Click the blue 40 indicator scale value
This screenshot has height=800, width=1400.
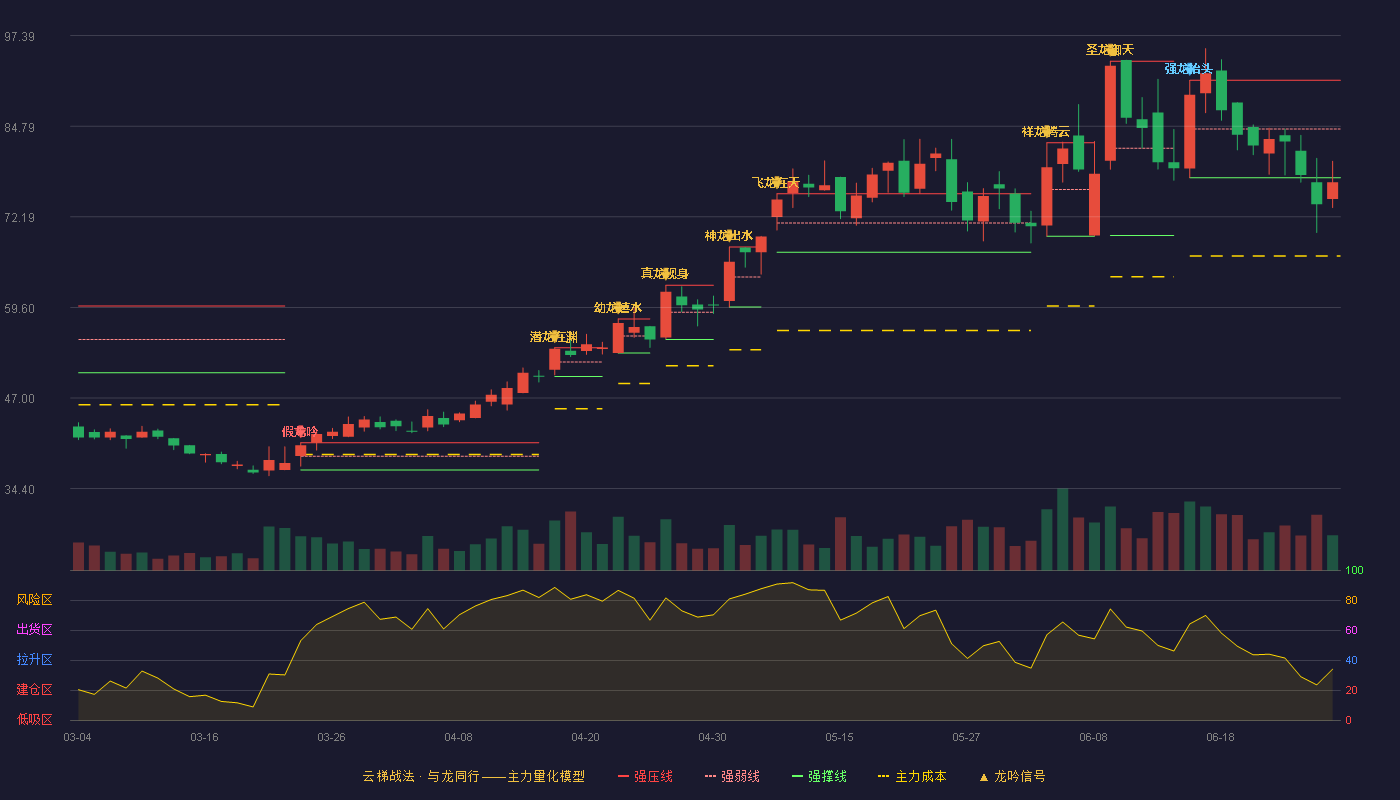pyautogui.click(x=1351, y=661)
